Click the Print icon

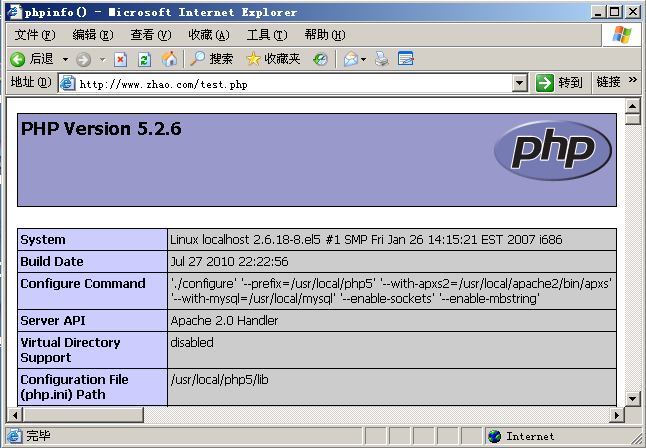click(382, 59)
